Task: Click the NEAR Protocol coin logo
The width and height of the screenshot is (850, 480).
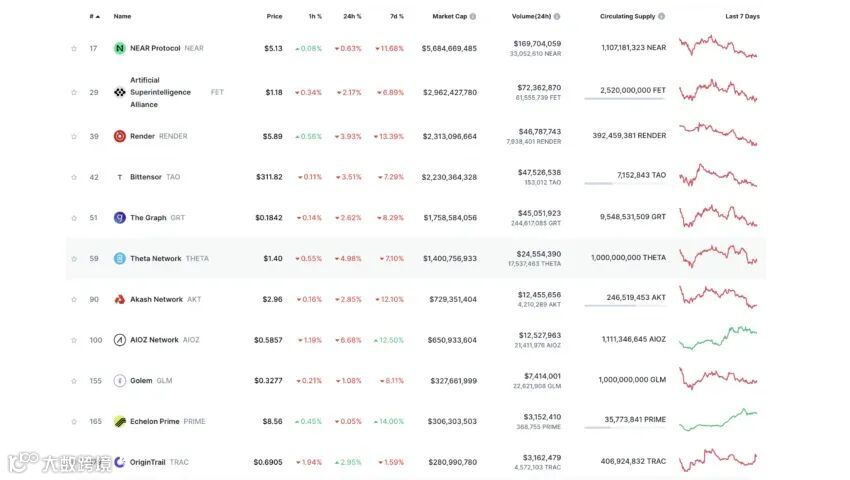Action: 120,48
